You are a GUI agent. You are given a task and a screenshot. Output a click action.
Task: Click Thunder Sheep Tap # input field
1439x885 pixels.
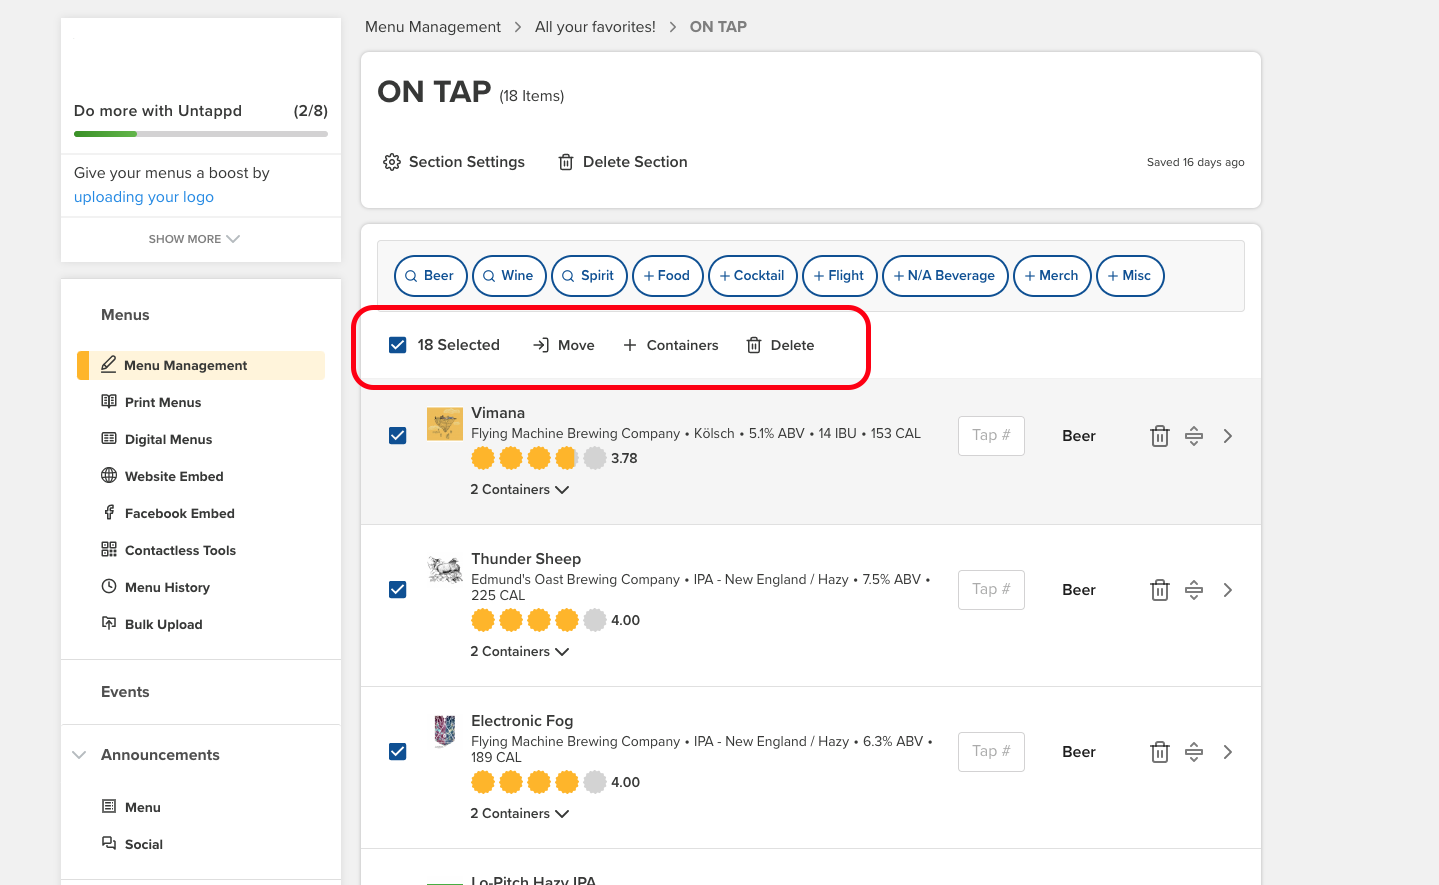tap(991, 590)
